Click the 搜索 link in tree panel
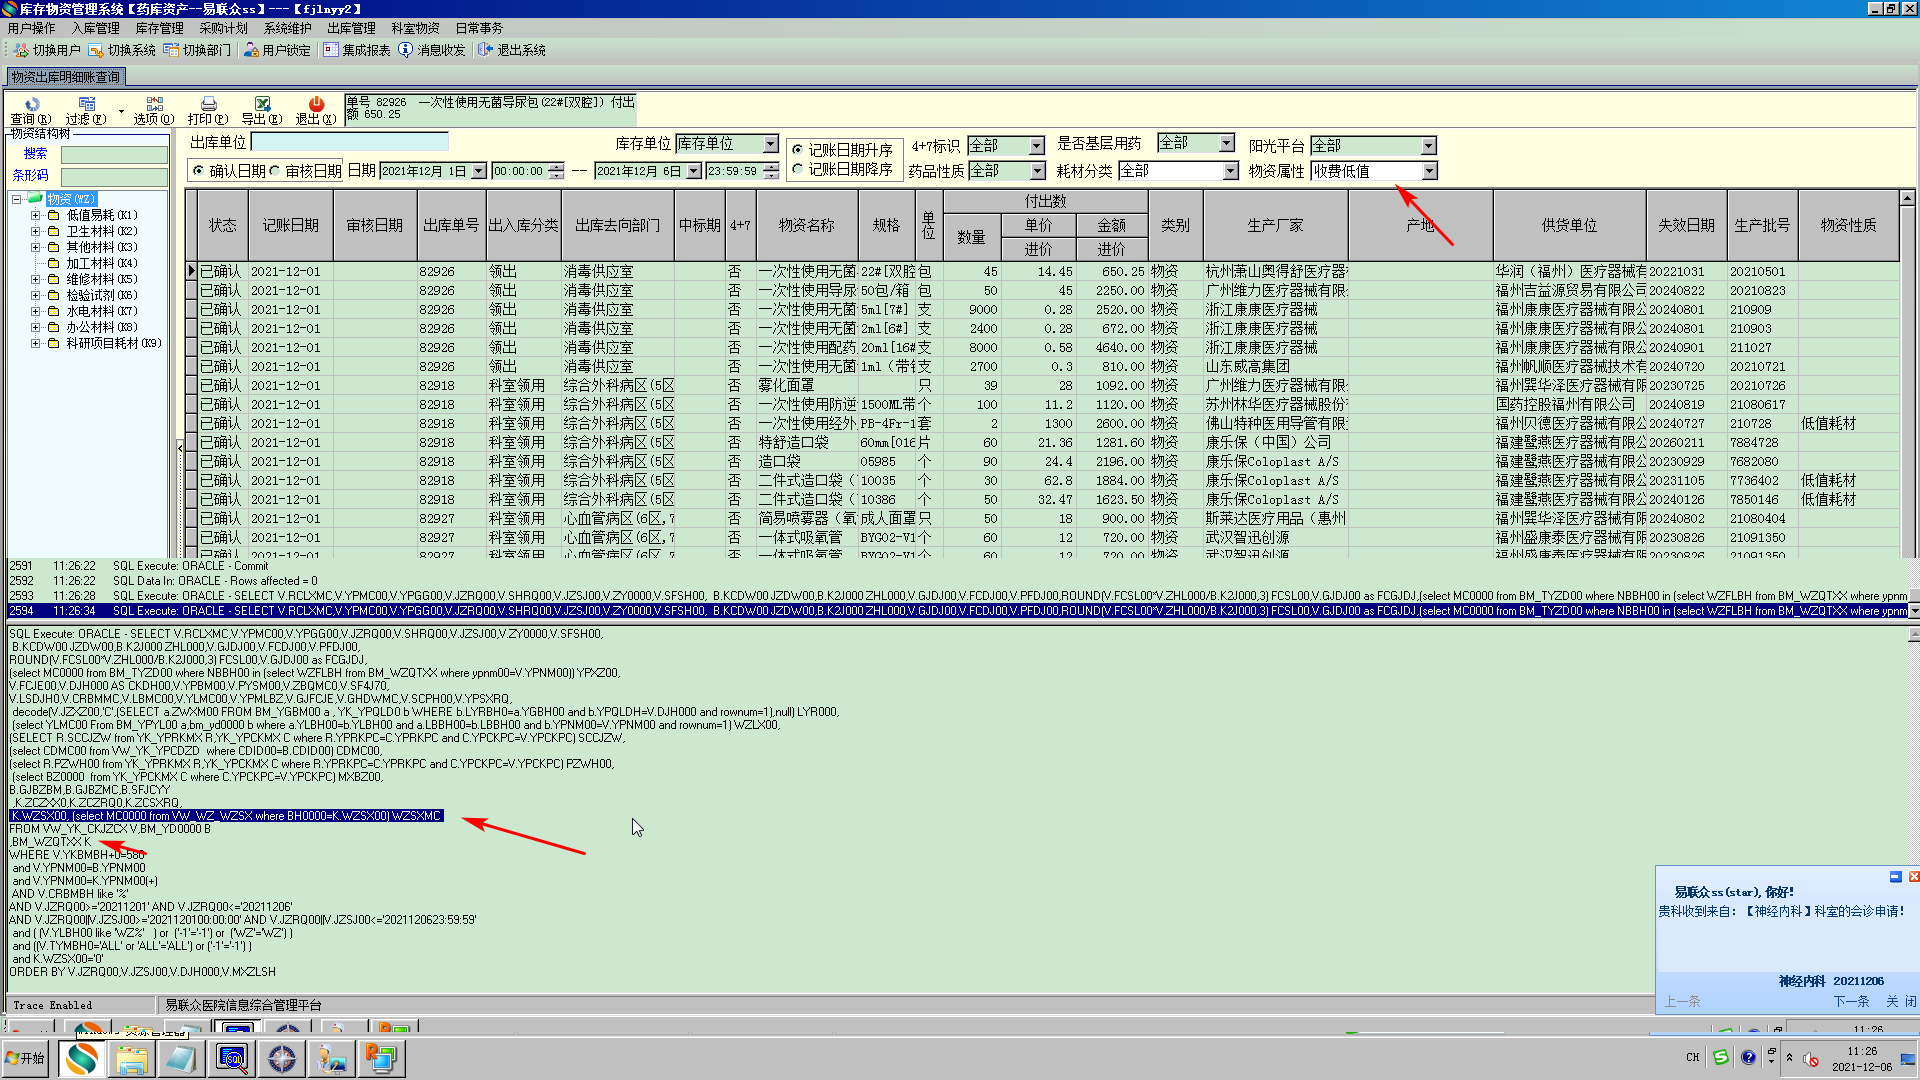Image resolution: width=1920 pixels, height=1080 pixels. coord(35,153)
